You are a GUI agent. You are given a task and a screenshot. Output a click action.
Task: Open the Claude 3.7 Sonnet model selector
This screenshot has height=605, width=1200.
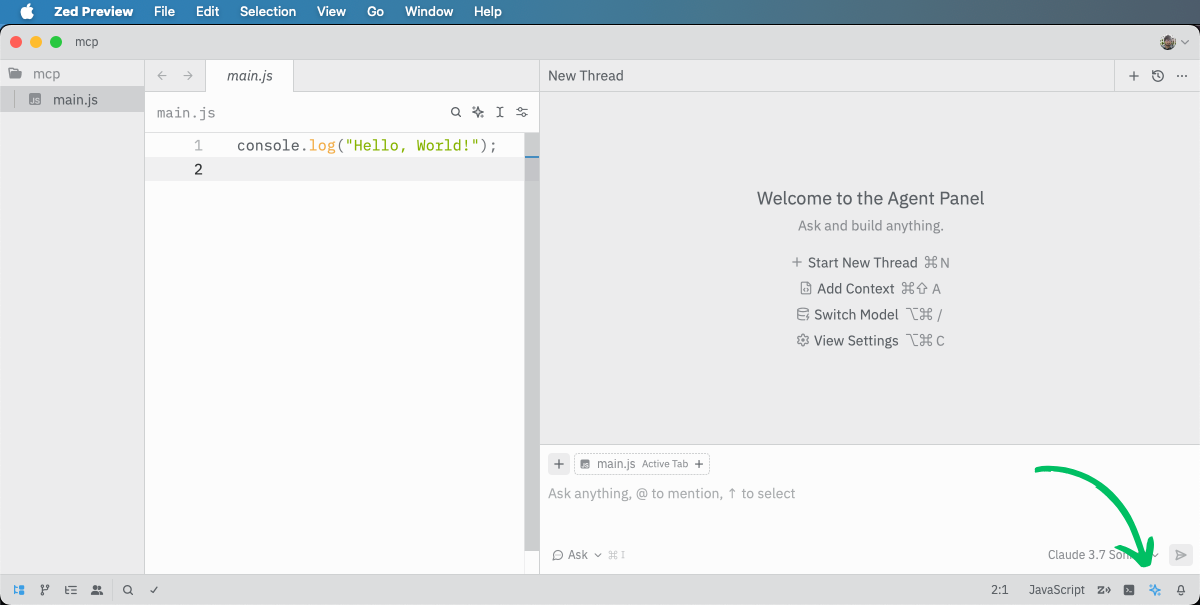coord(1098,555)
